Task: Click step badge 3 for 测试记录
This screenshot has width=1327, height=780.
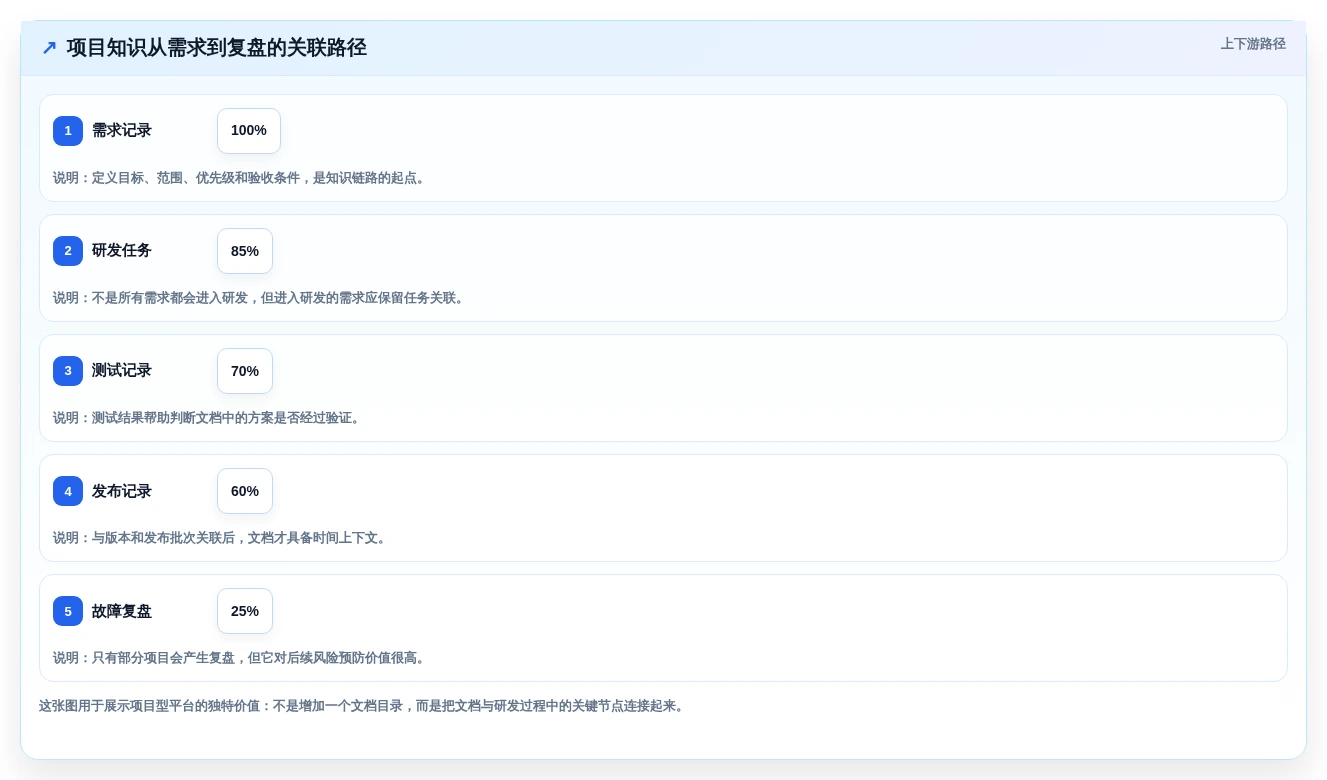Action: click(68, 371)
